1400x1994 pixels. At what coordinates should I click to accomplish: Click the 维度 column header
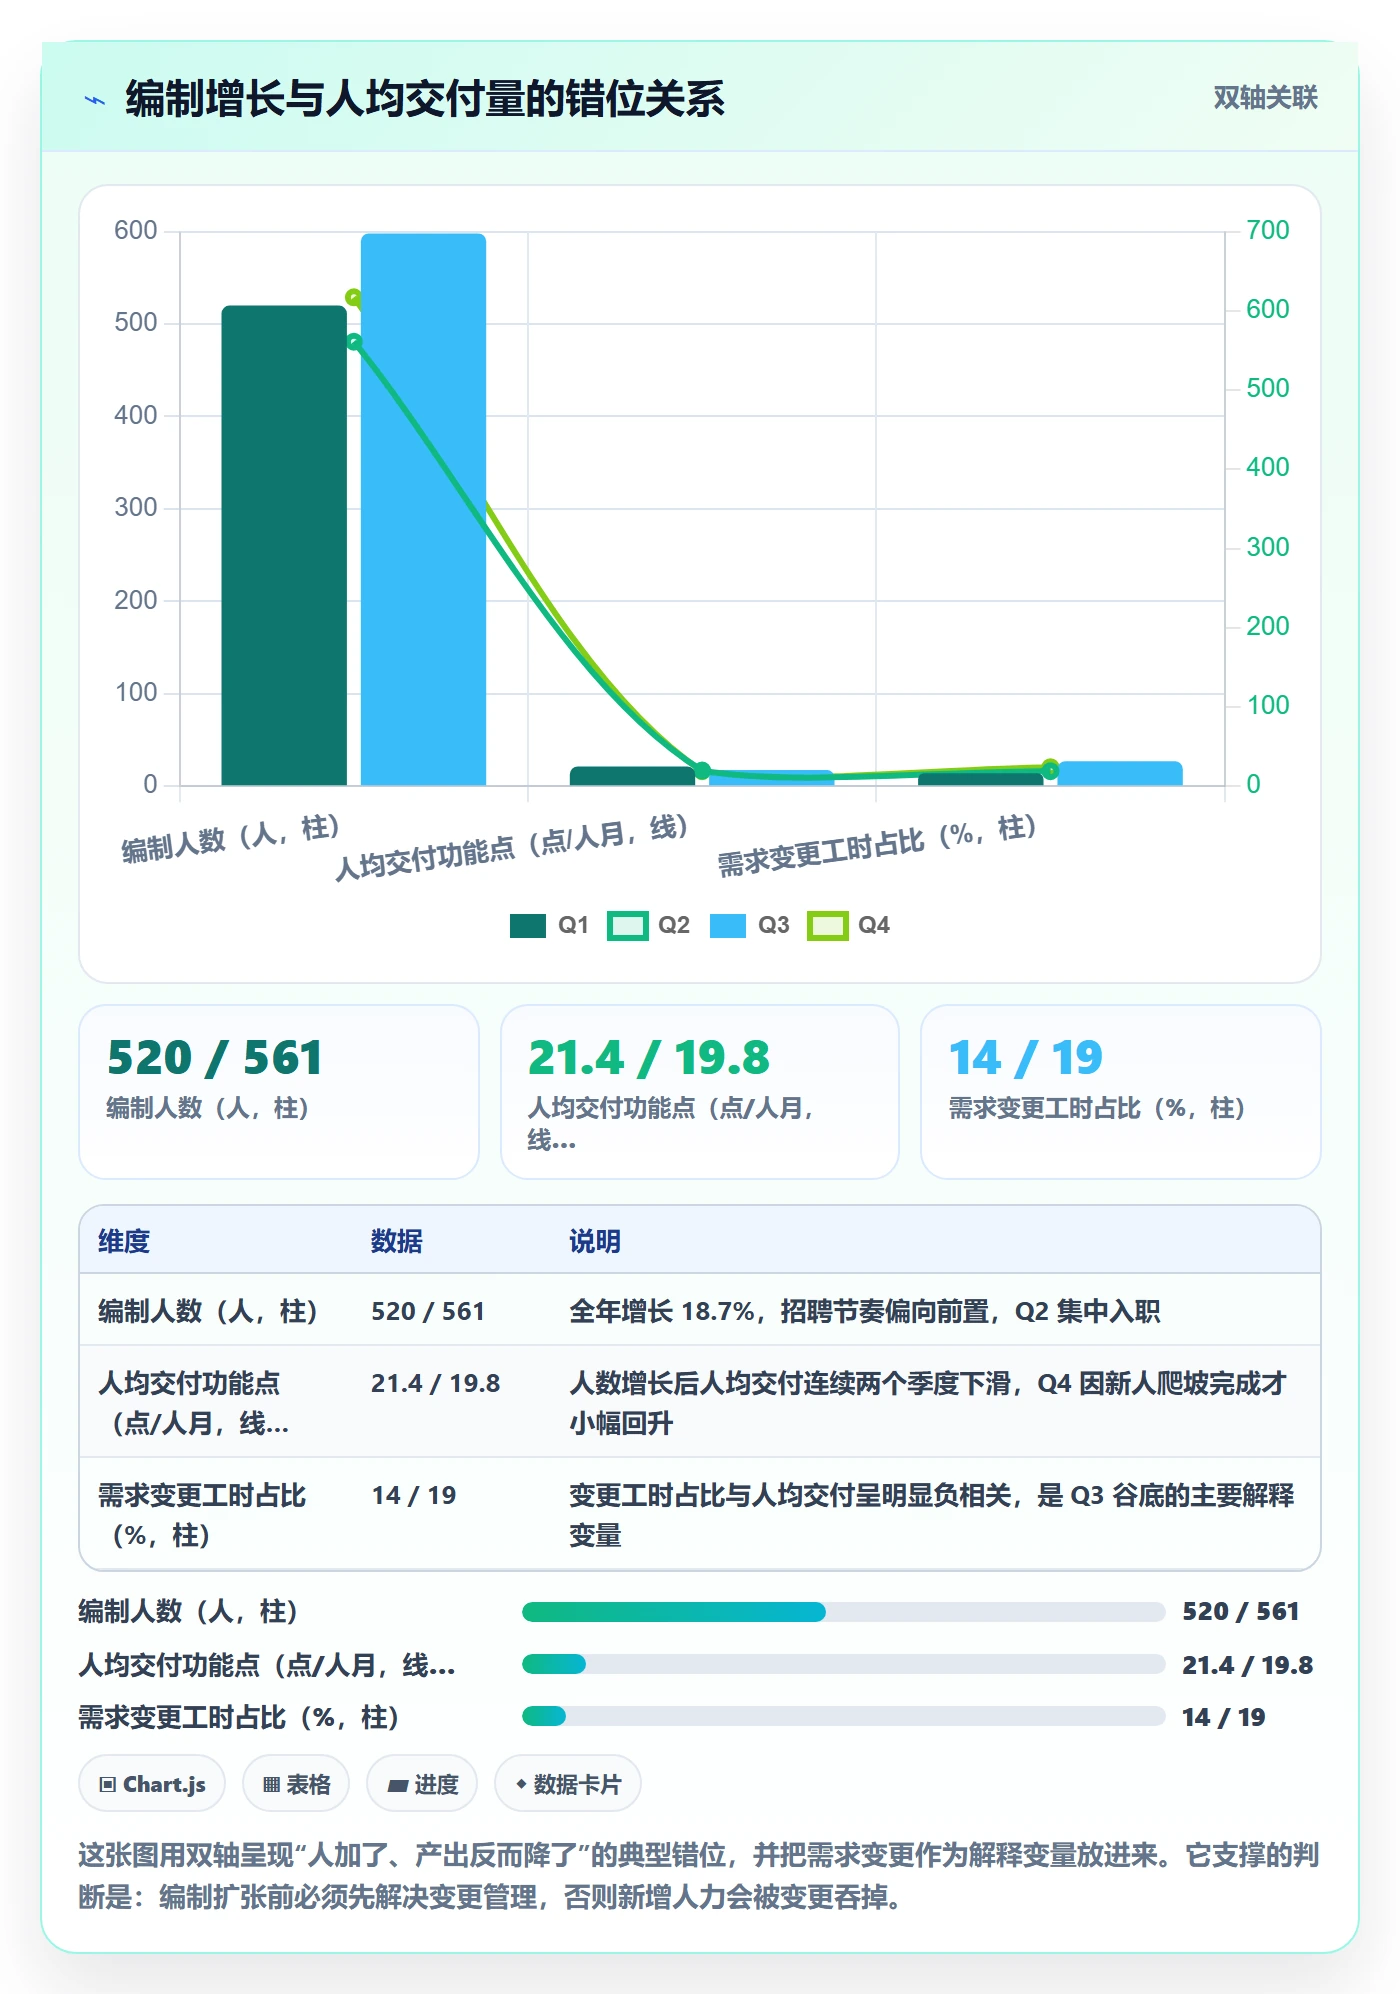(x=124, y=1241)
